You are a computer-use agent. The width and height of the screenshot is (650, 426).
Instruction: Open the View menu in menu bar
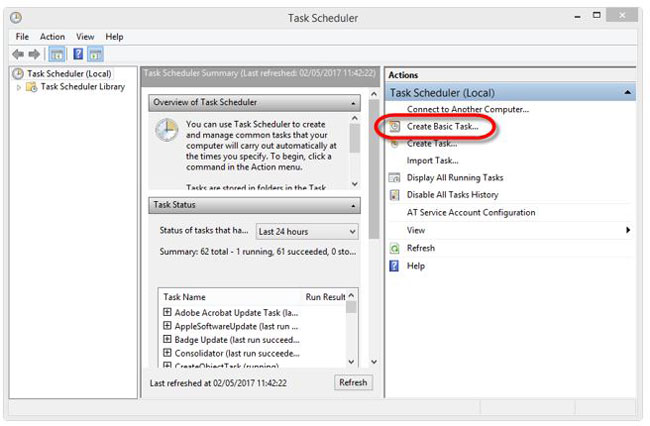tap(86, 37)
